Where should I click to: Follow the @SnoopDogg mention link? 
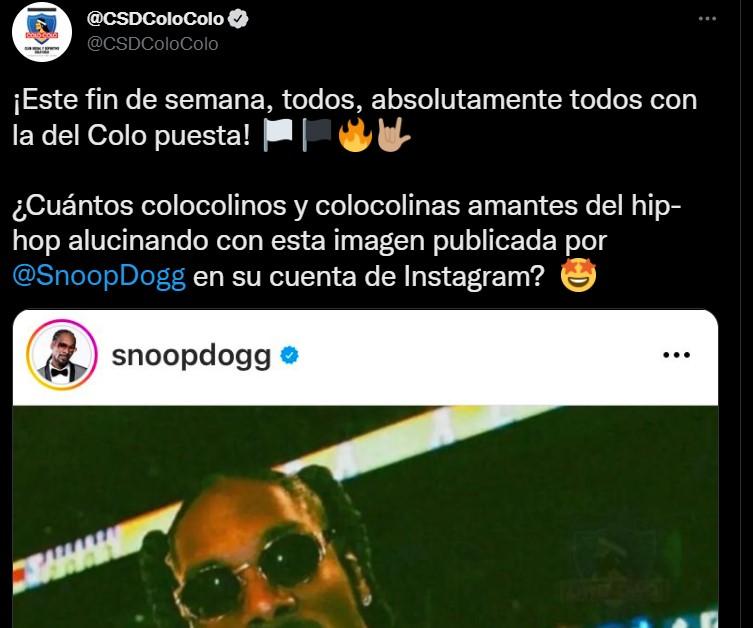[x=99, y=276]
